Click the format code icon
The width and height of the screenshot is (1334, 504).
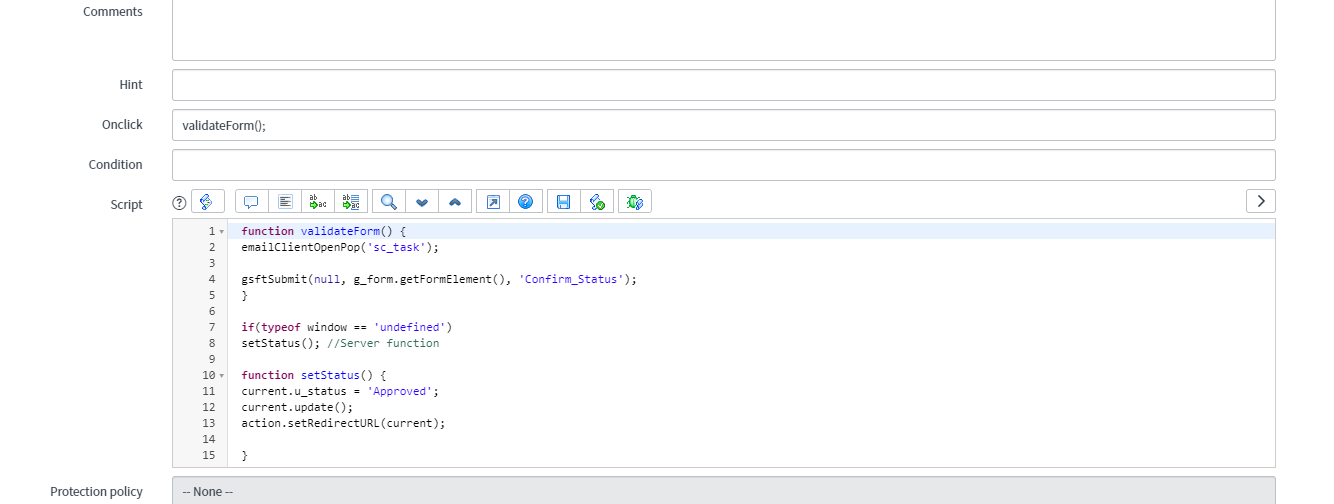tap(285, 202)
